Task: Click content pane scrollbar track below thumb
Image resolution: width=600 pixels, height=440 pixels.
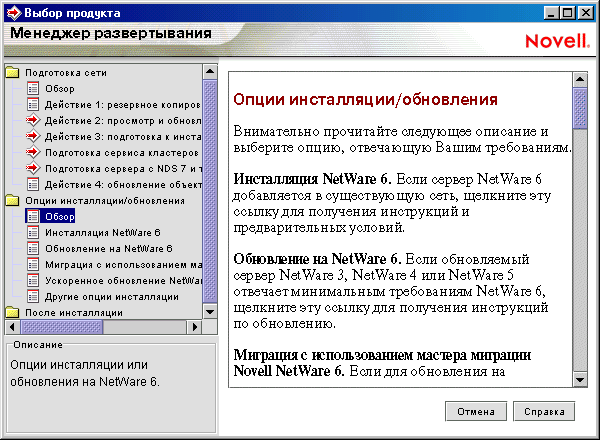Action: 580,251
